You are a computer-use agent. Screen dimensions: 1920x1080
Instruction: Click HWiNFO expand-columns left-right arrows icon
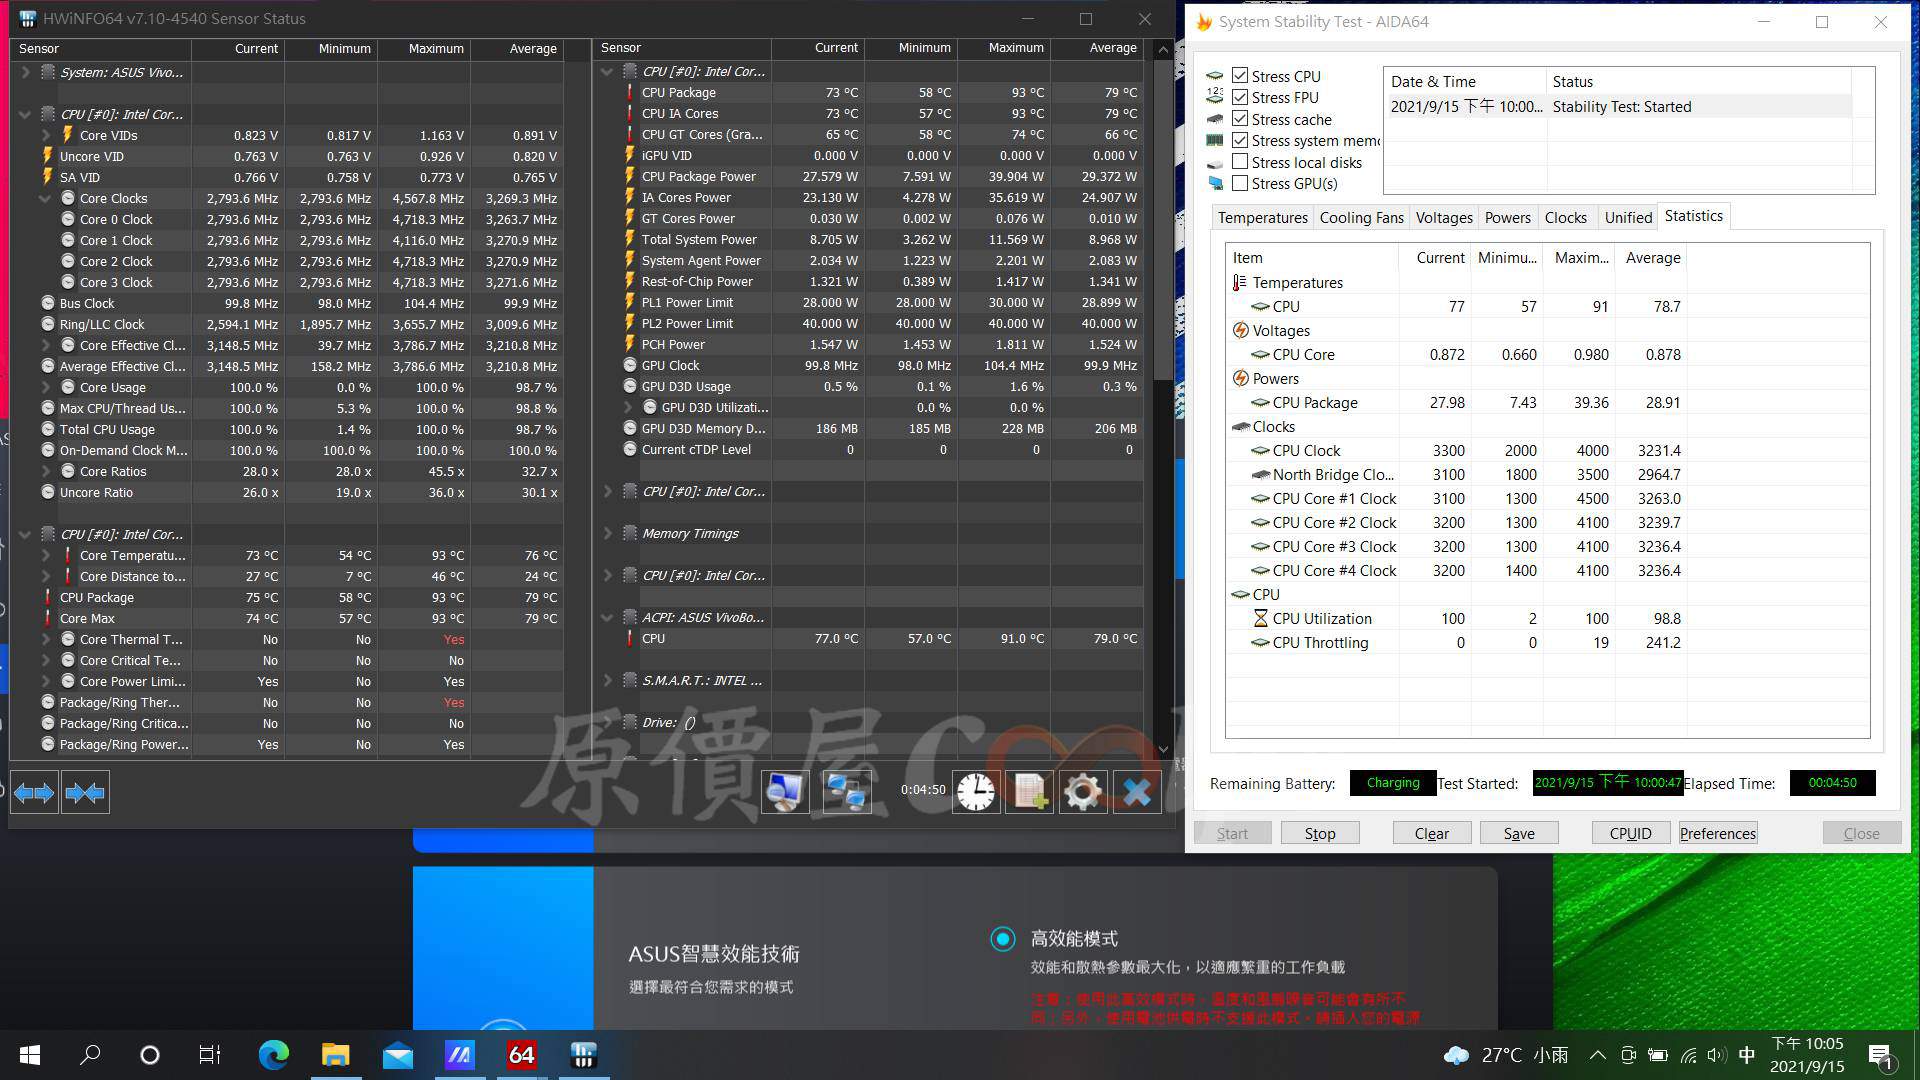[x=34, y=793]
